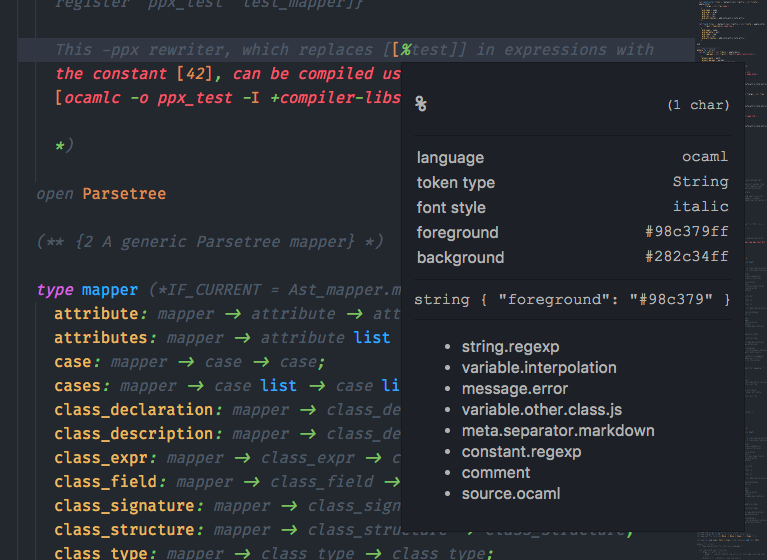Screen dimensions: 767x560
Task: Click the 'class_type:' field
Action: pyautogui.click(x=105, y=553)
